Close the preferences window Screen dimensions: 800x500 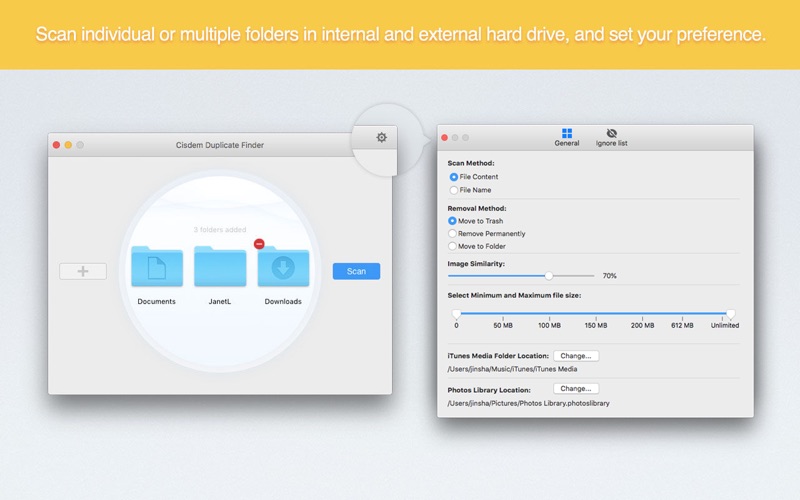point(444,138)
